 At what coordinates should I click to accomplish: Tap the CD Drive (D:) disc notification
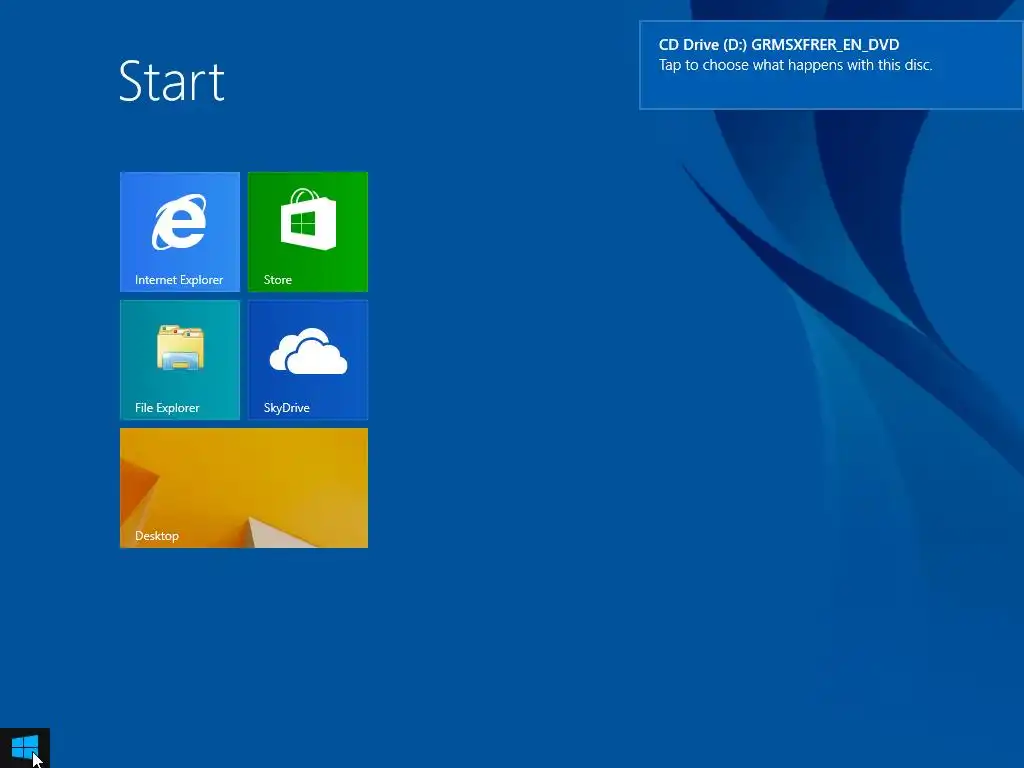pyautogui.click(x=831, y=65)
